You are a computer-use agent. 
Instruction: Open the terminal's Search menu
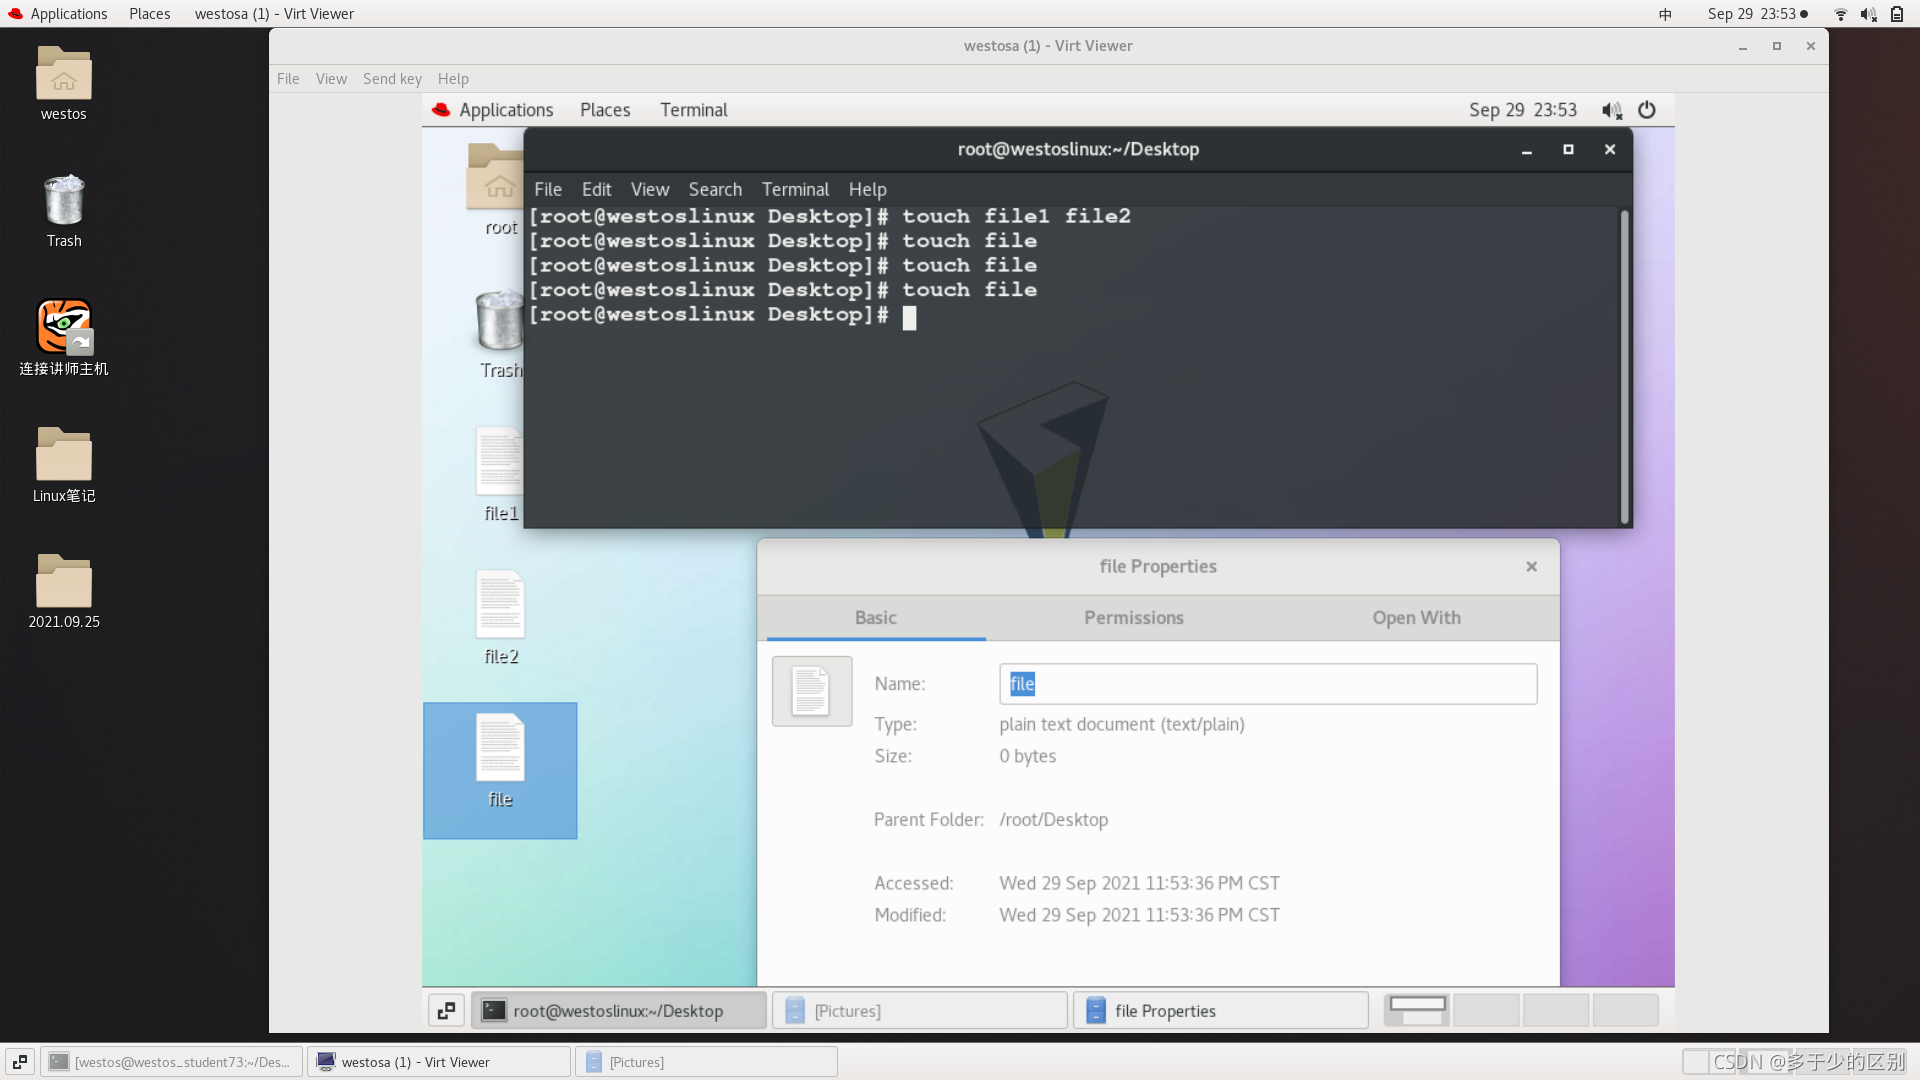coord(714,189)
